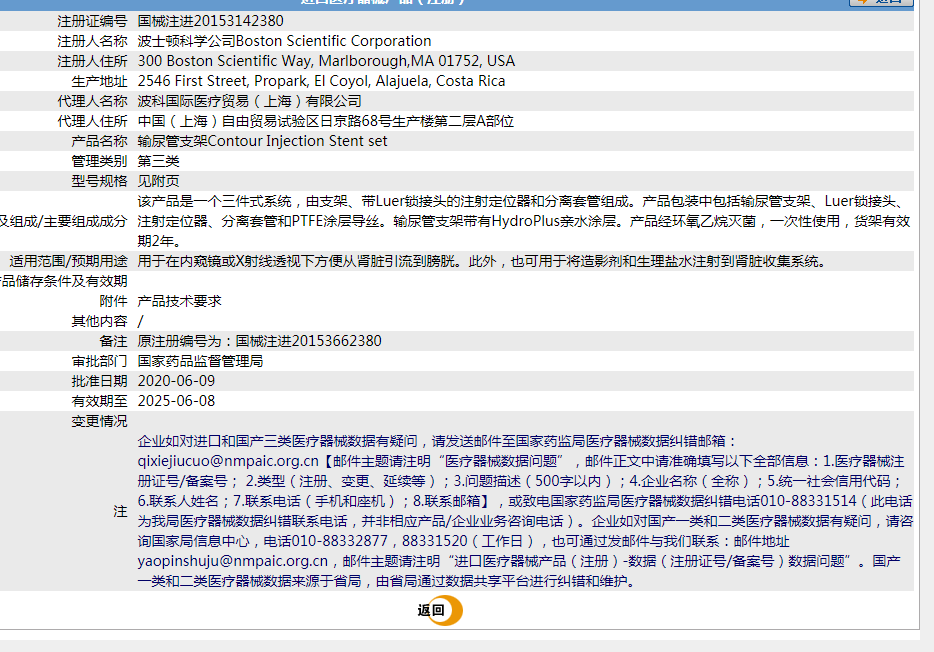Click the 注册人住所 label
This screenshot has width=934, height=652.
pos(92,61)
